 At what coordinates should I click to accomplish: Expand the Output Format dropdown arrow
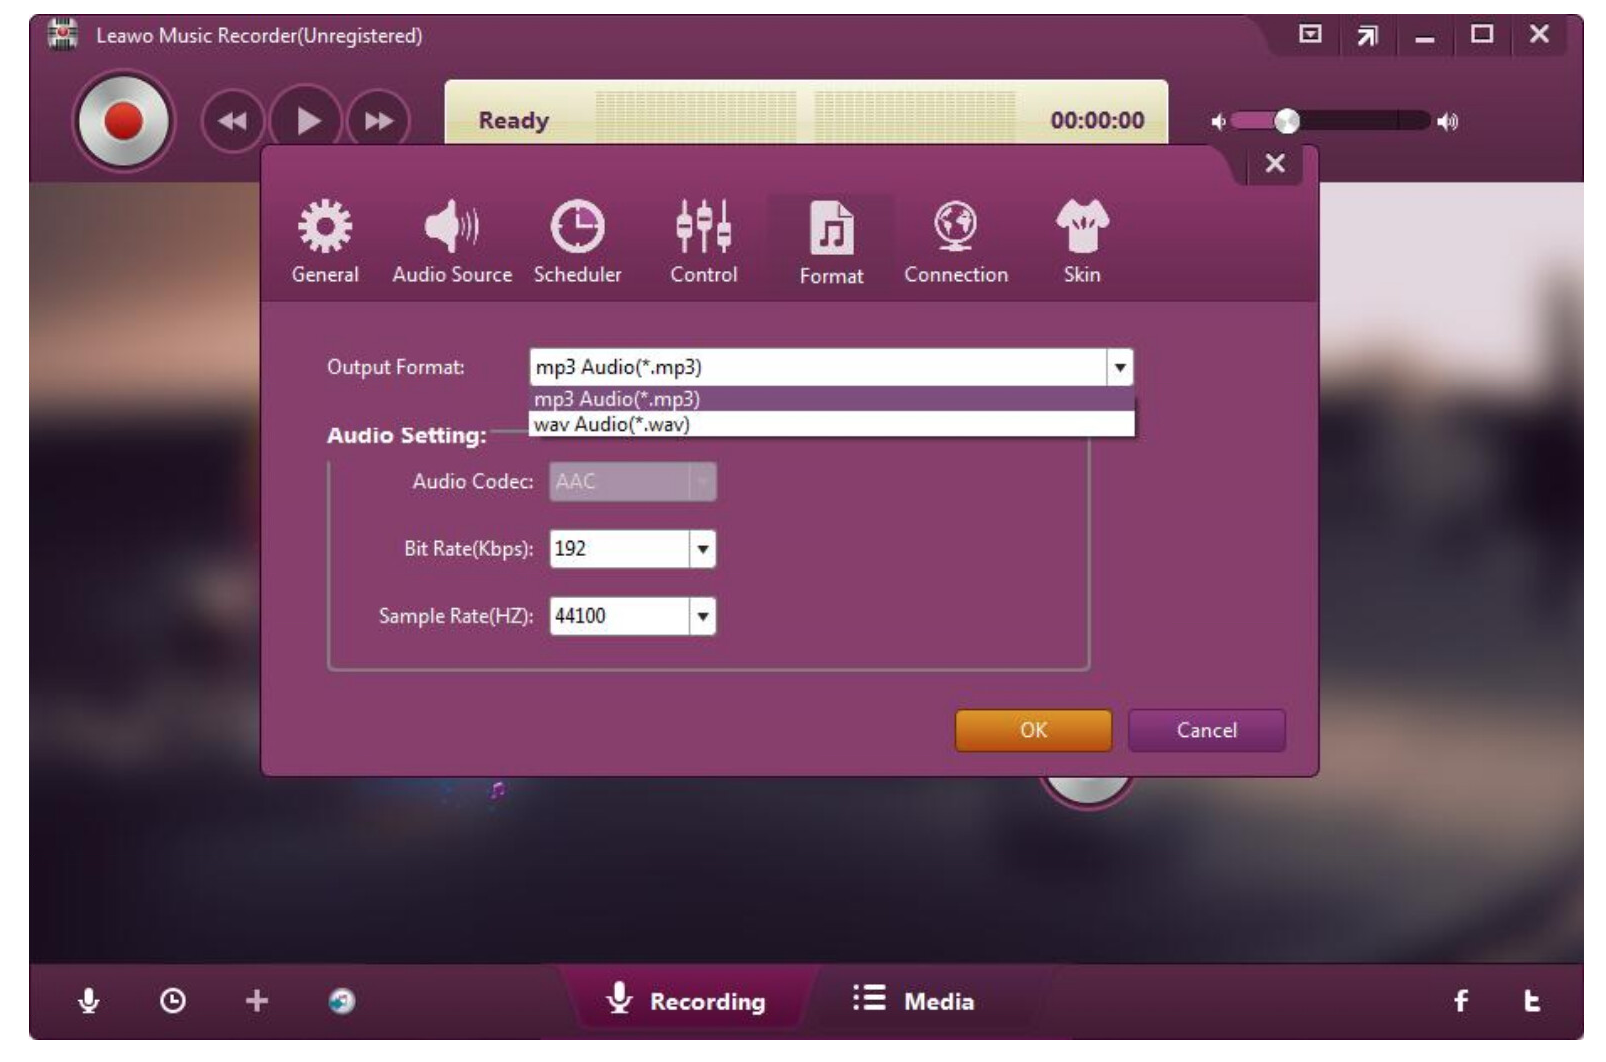1120,367
